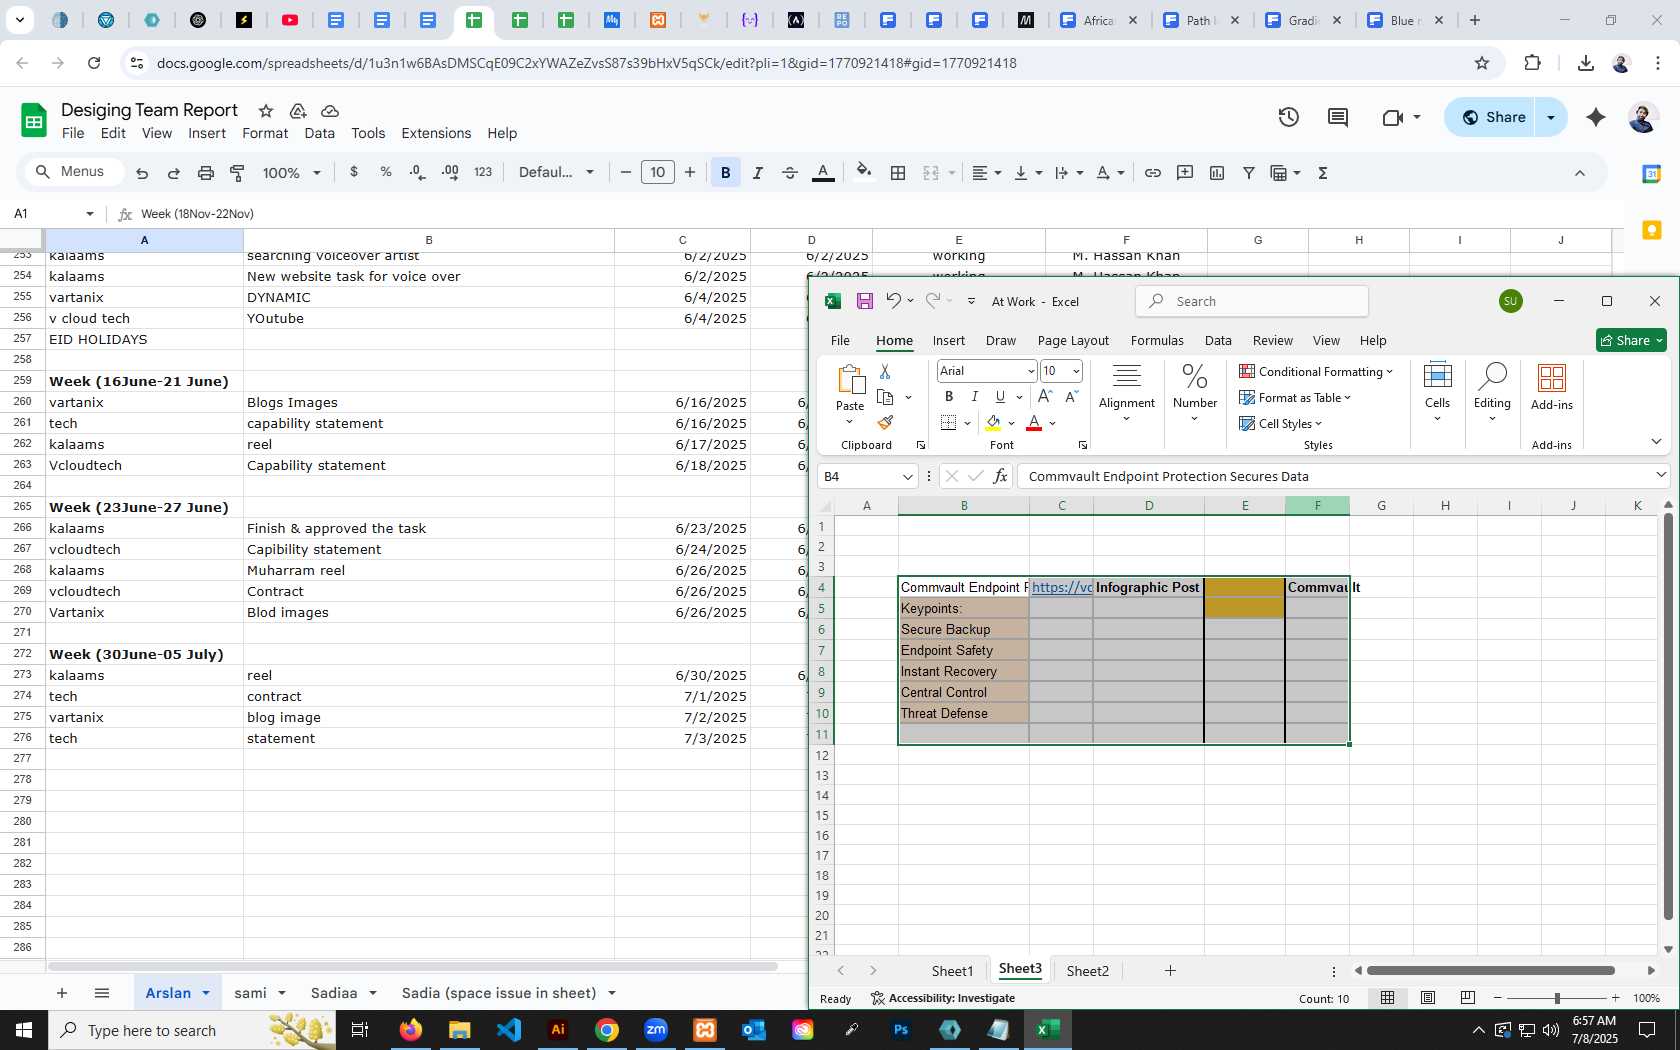Open Visual Studio Code from taskbar

(509, 1029)
